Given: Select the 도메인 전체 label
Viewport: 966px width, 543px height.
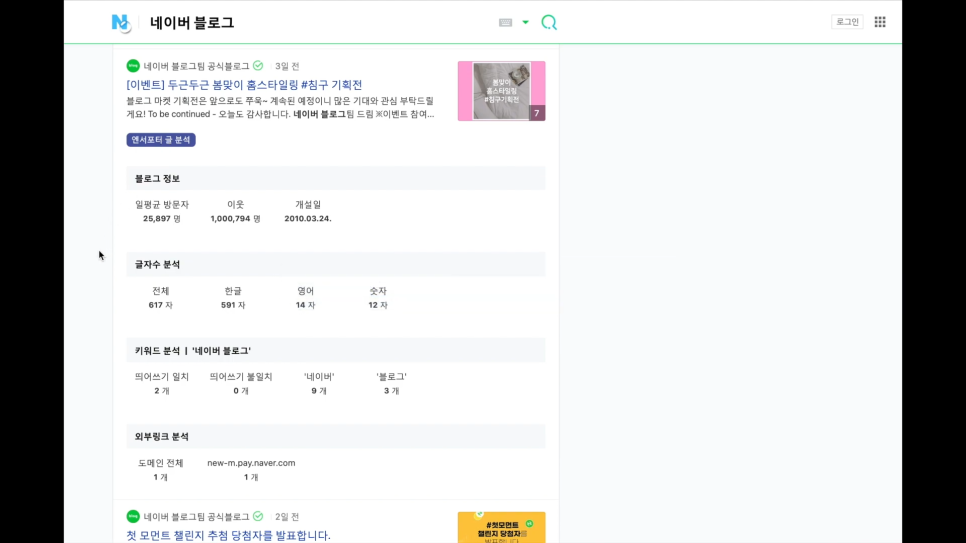Looking at the screenshot, I should click(x=161, y=463).
